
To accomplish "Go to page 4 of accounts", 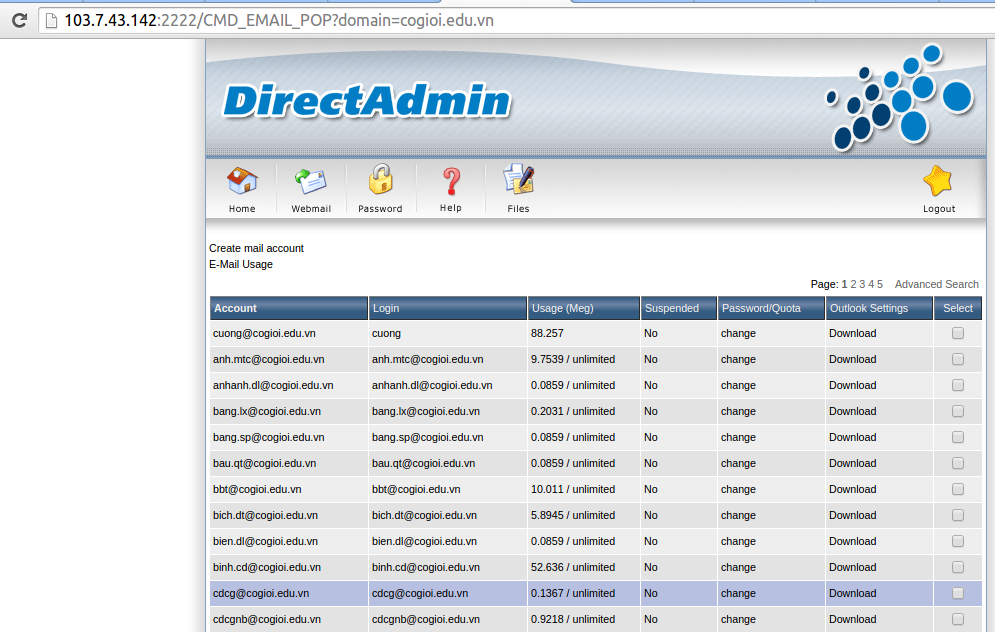I will [871, 284].
